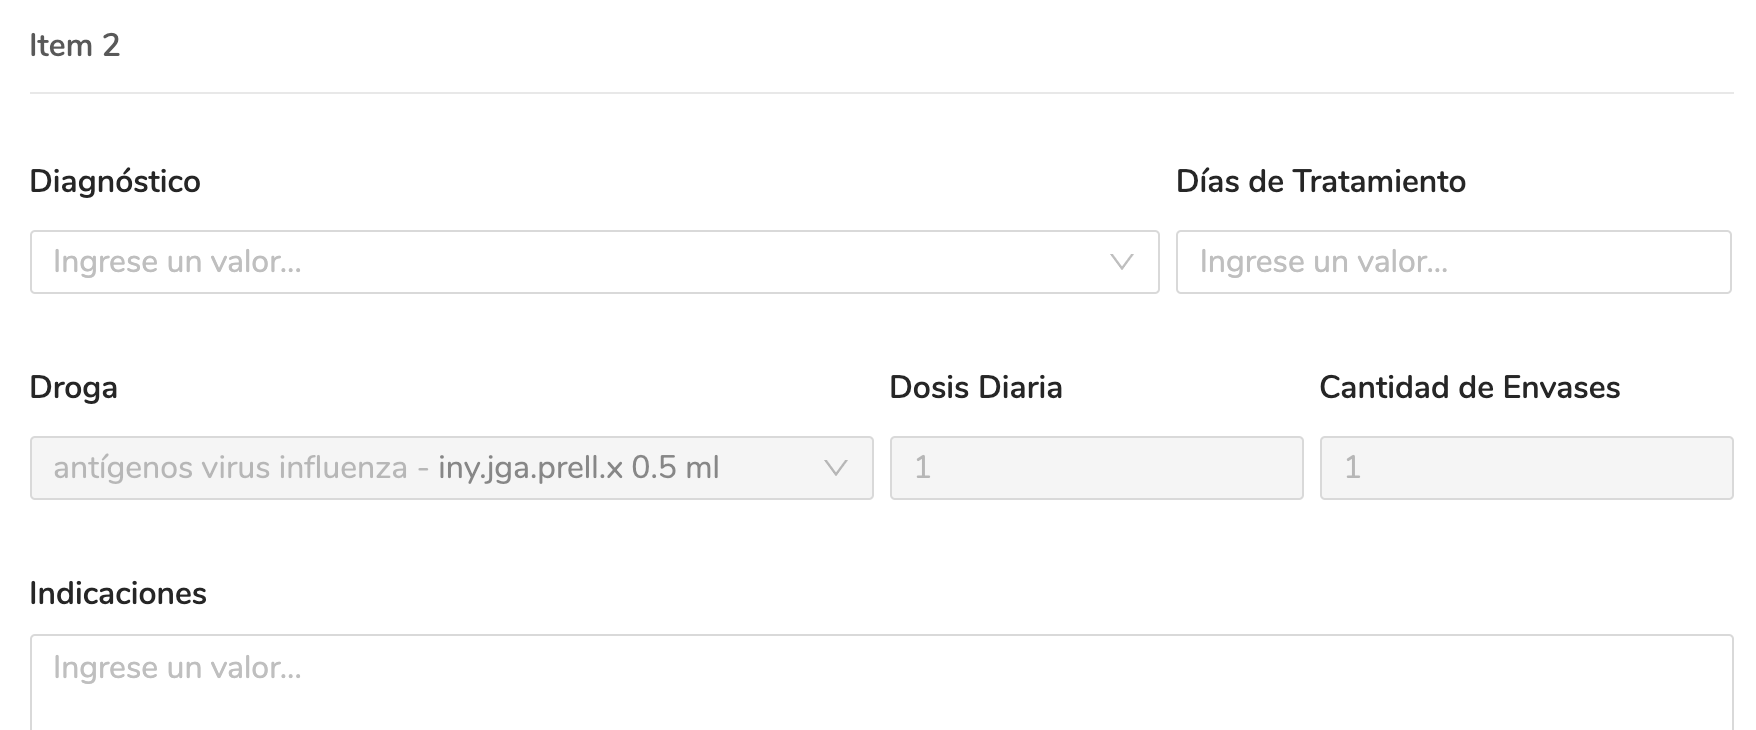Click the Cantidad de Envases label
The height and width of the screenshot is (730, 1756).
[x=1471, y=388]
